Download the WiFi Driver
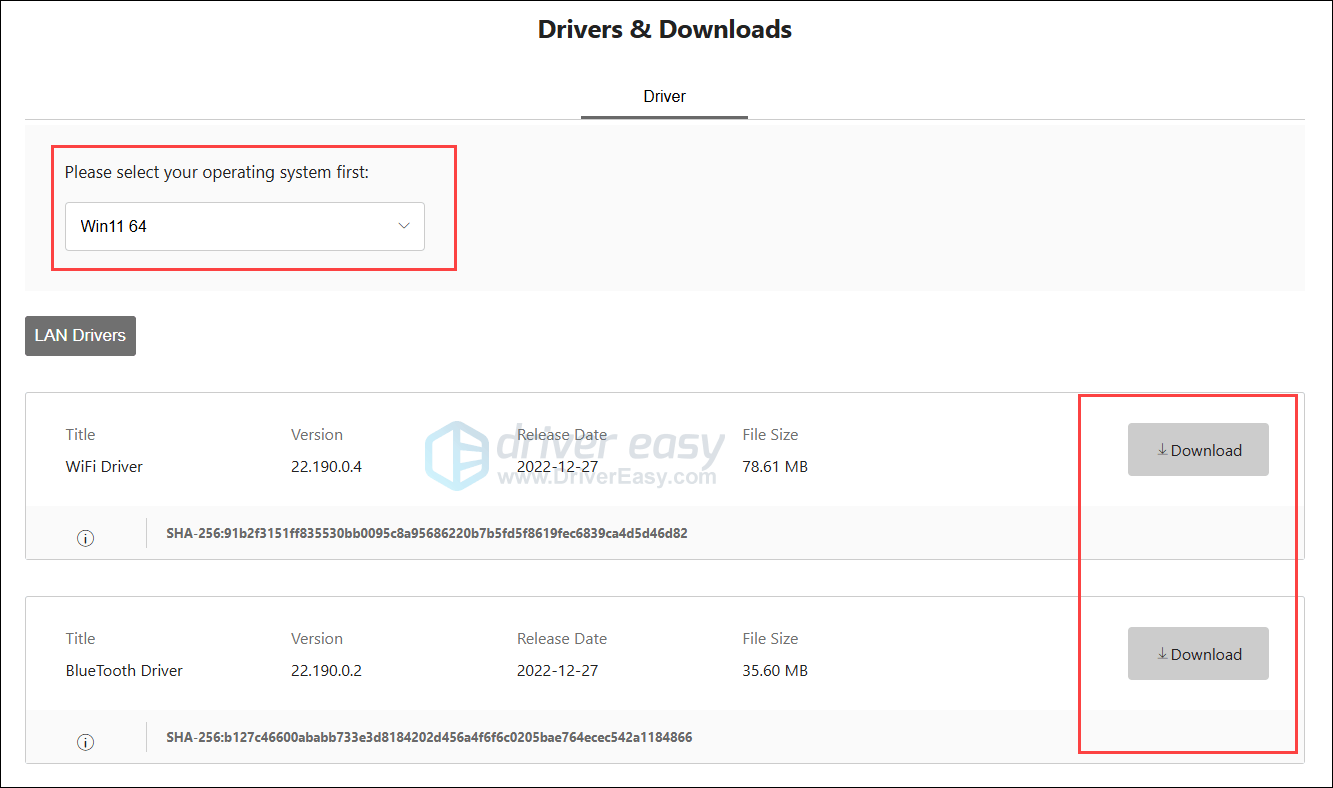The image size is (1333, 788). (x=1198, y=450)
